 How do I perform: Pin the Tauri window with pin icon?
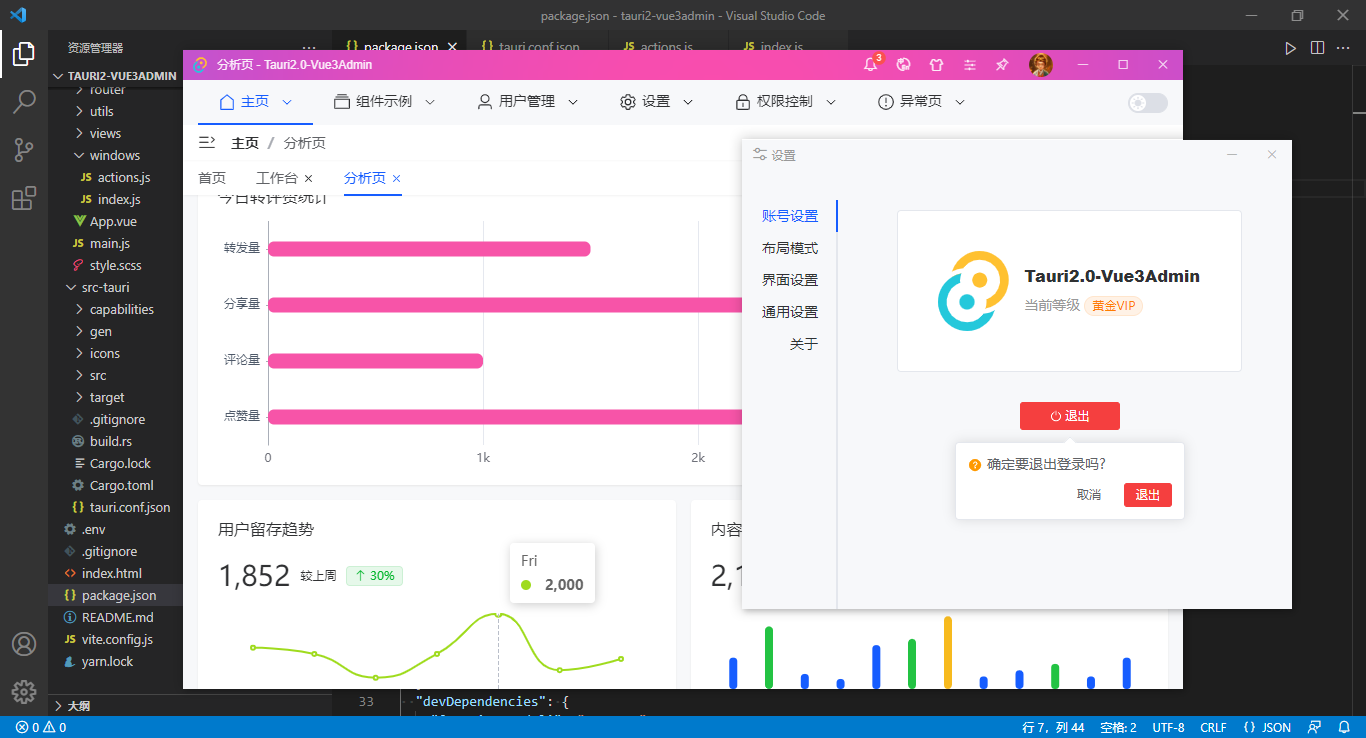click(1002, 65)
